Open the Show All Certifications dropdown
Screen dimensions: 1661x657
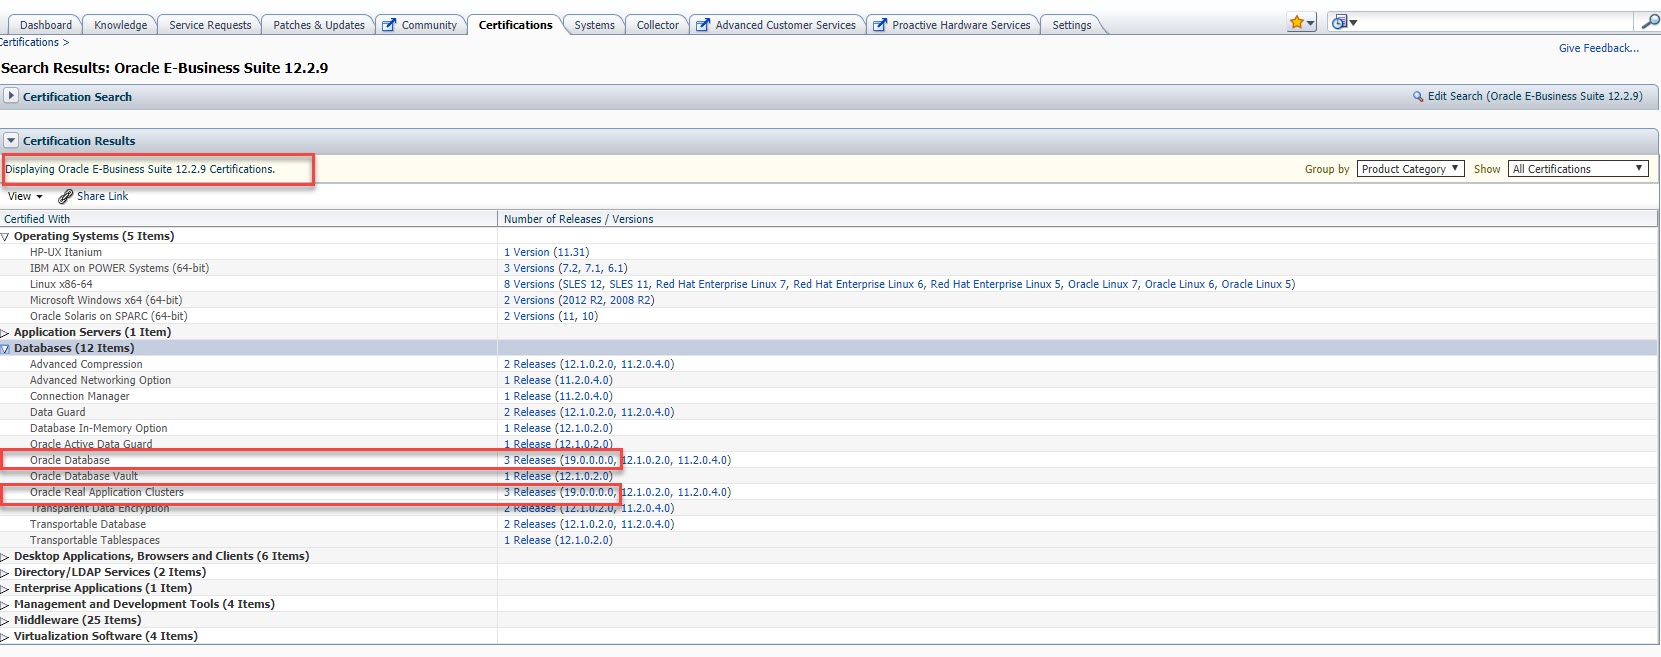tap(1578, 169)
